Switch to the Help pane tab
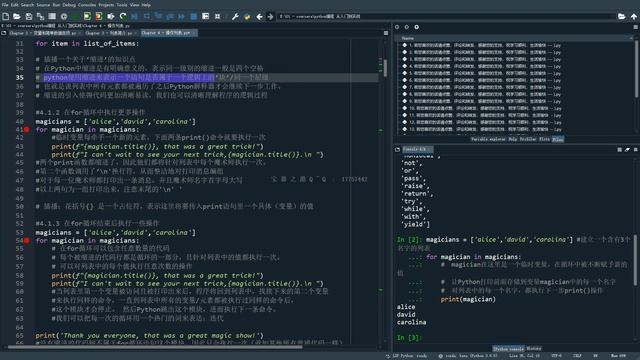Viewport: 640px width, 360px height. (x=513, y=140)
